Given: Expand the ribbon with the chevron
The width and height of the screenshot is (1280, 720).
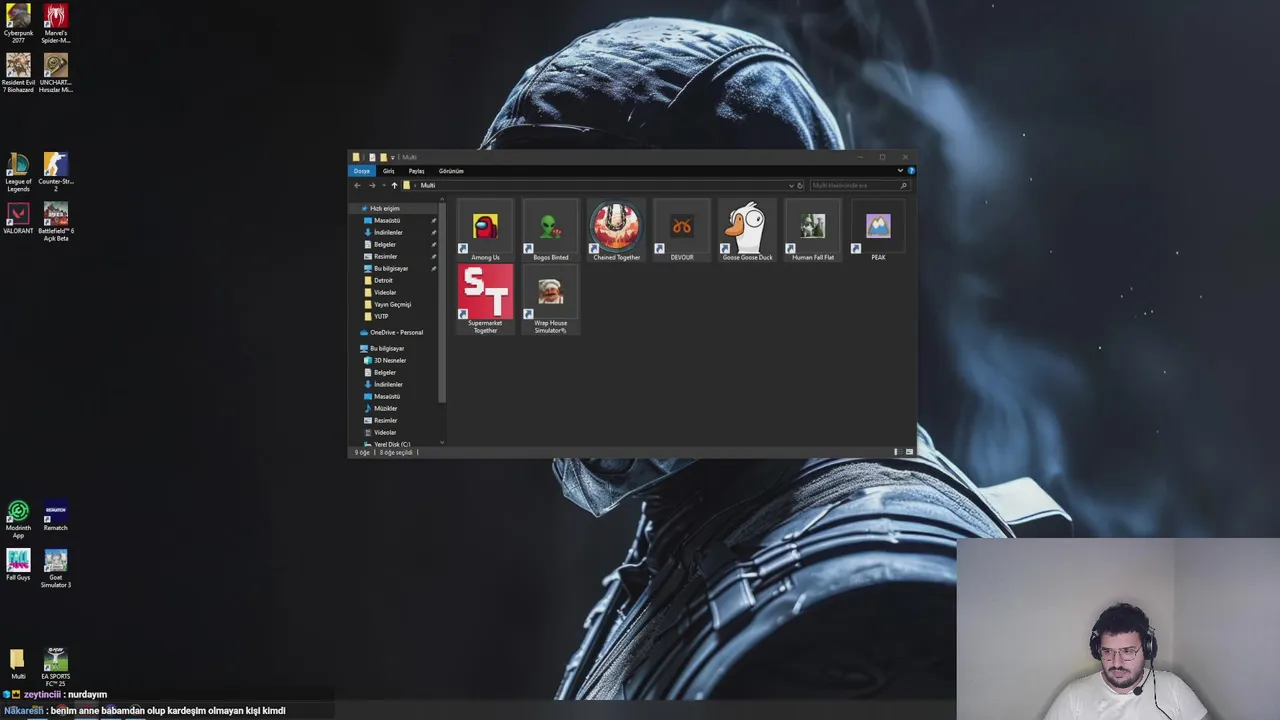Looking at the screenshot, I should 900,171.
